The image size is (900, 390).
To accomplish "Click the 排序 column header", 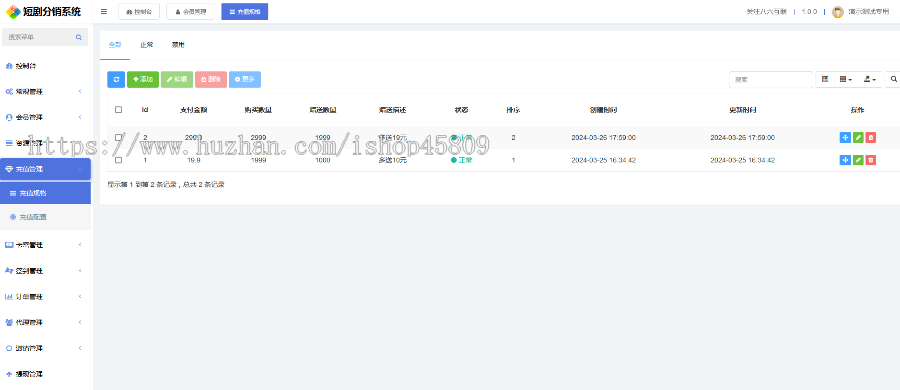I will tap(513, 110).
